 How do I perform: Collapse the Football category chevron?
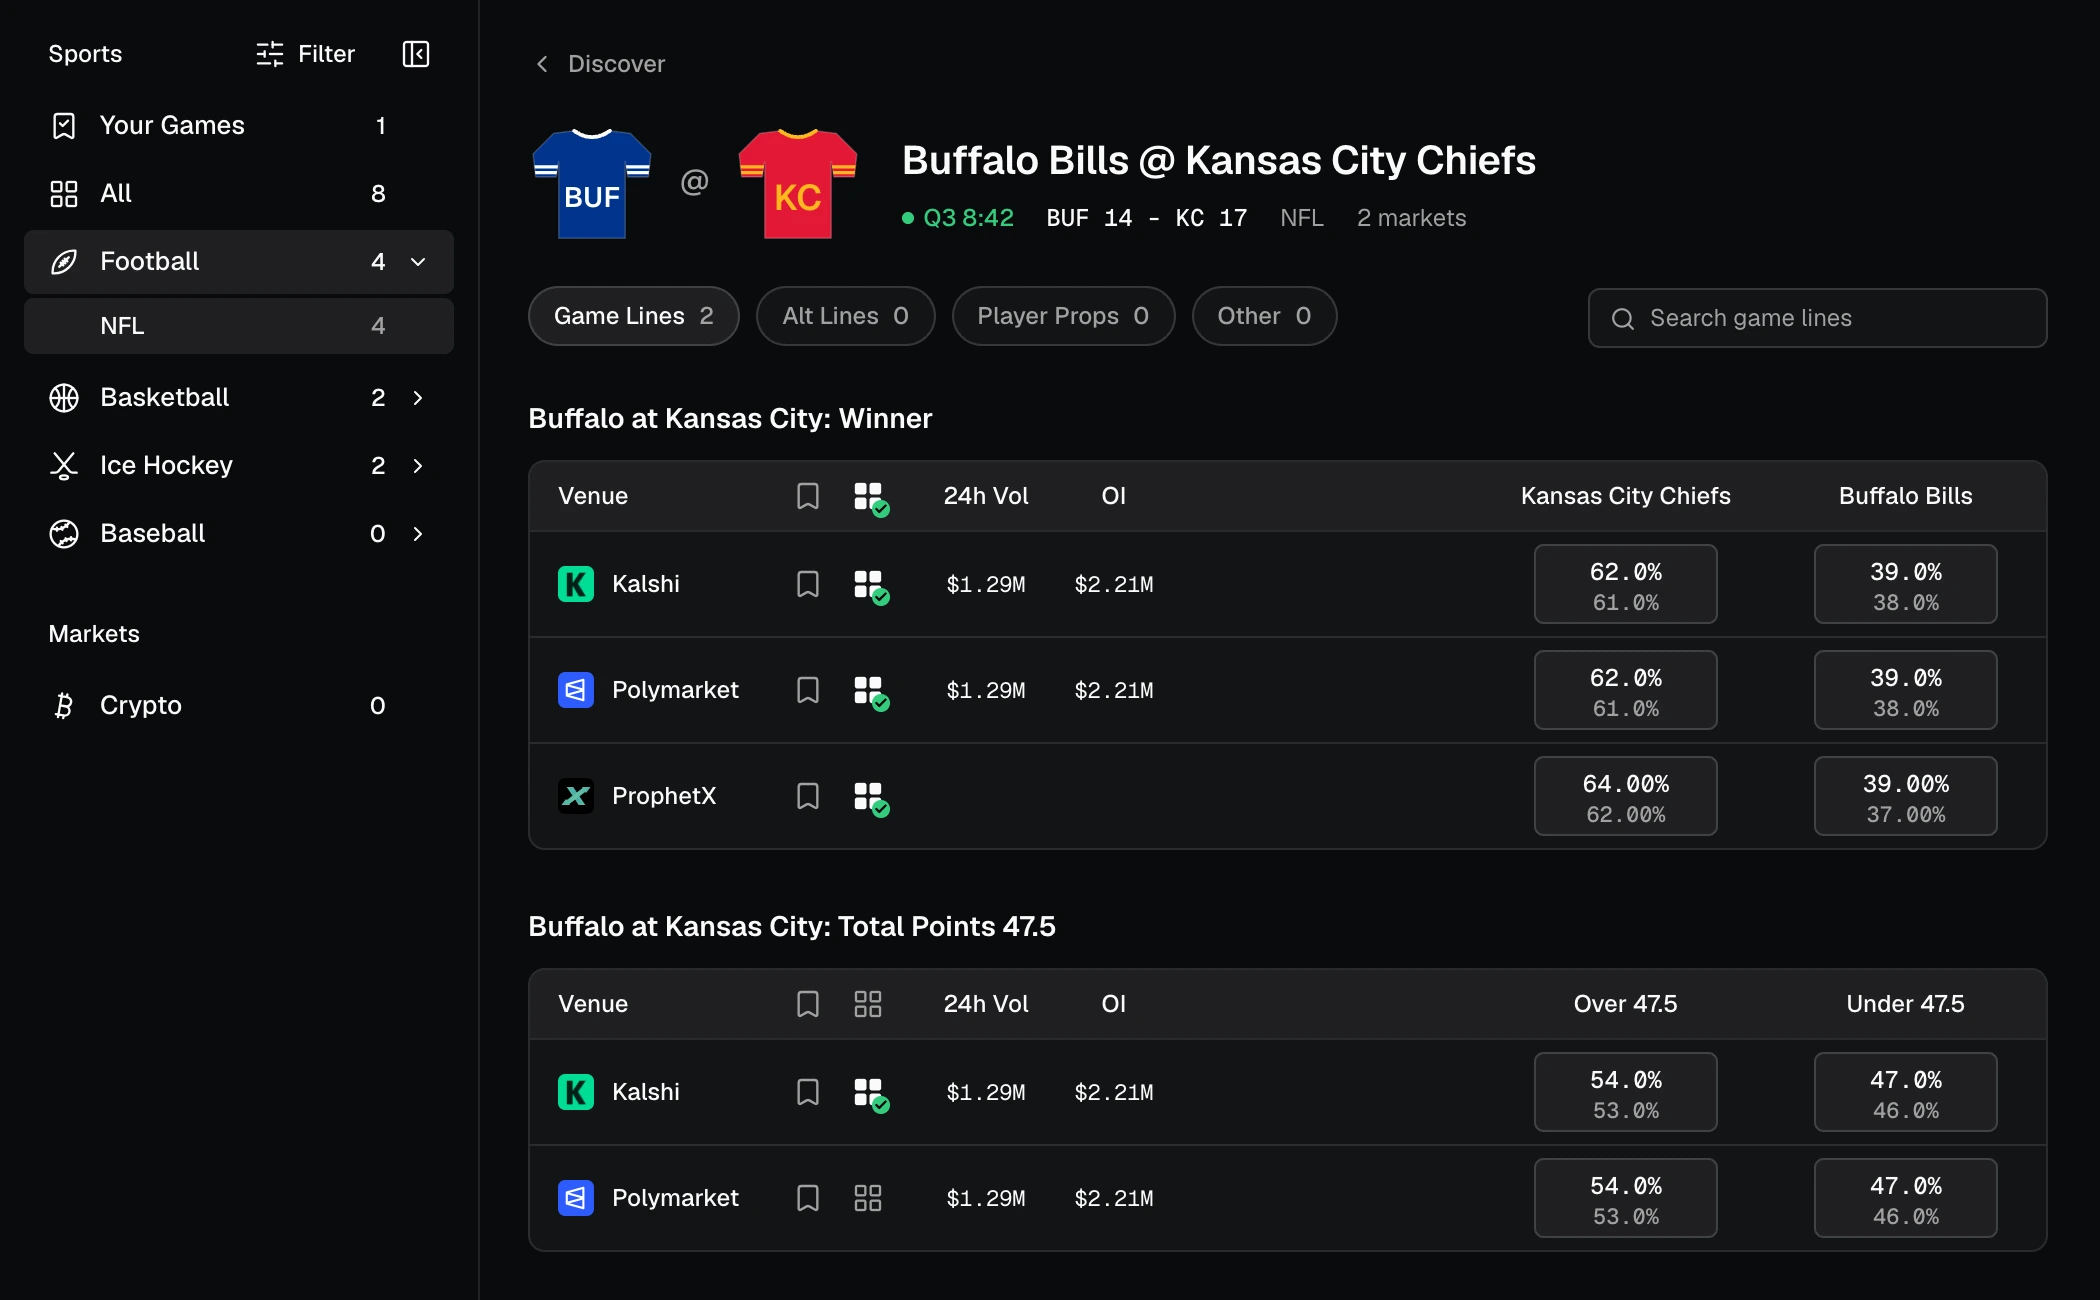[x=418, y=262]
